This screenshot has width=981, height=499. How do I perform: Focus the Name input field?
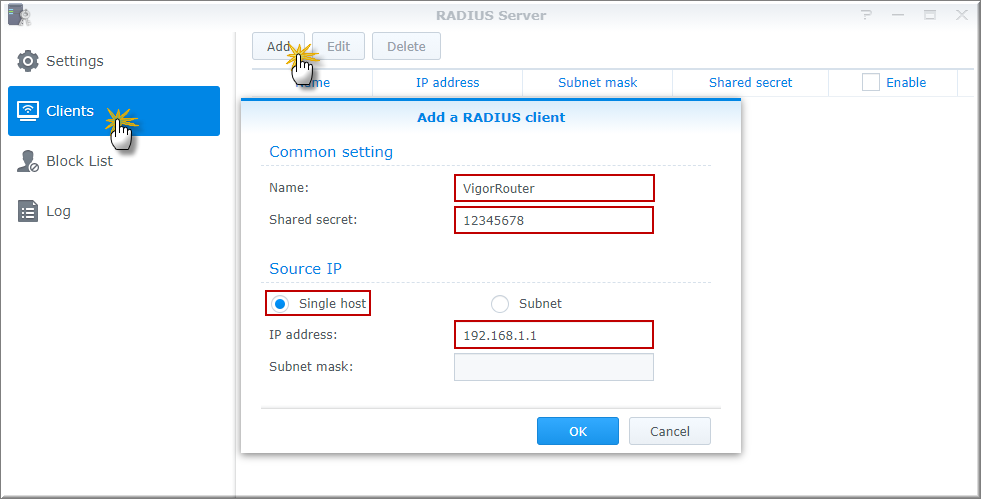click(x=554, y=187)
